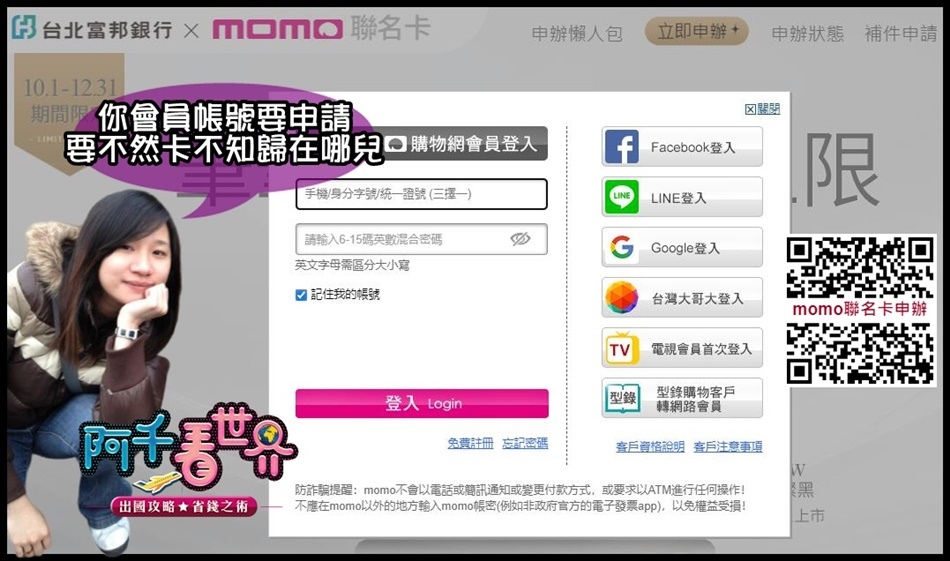The height and width of the screenshot is (561, 950).
Task: Click the Taipei Fubon Bank logo icon
Action: tap(24, 28)
